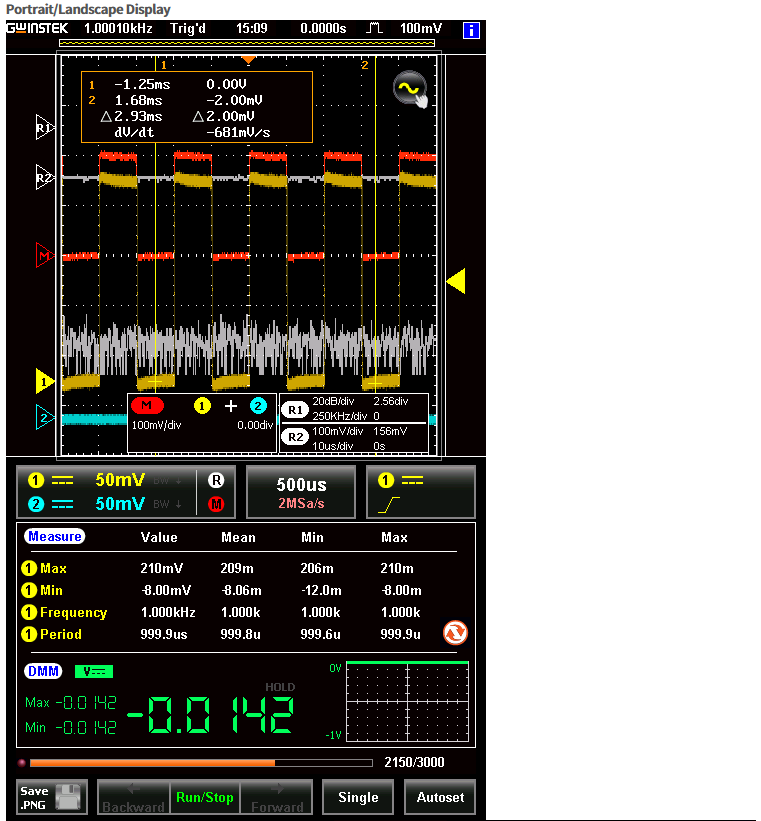Screen dimensions: 761x821
Task: Open the Measure menu label
Action: [x=54, y=536]
